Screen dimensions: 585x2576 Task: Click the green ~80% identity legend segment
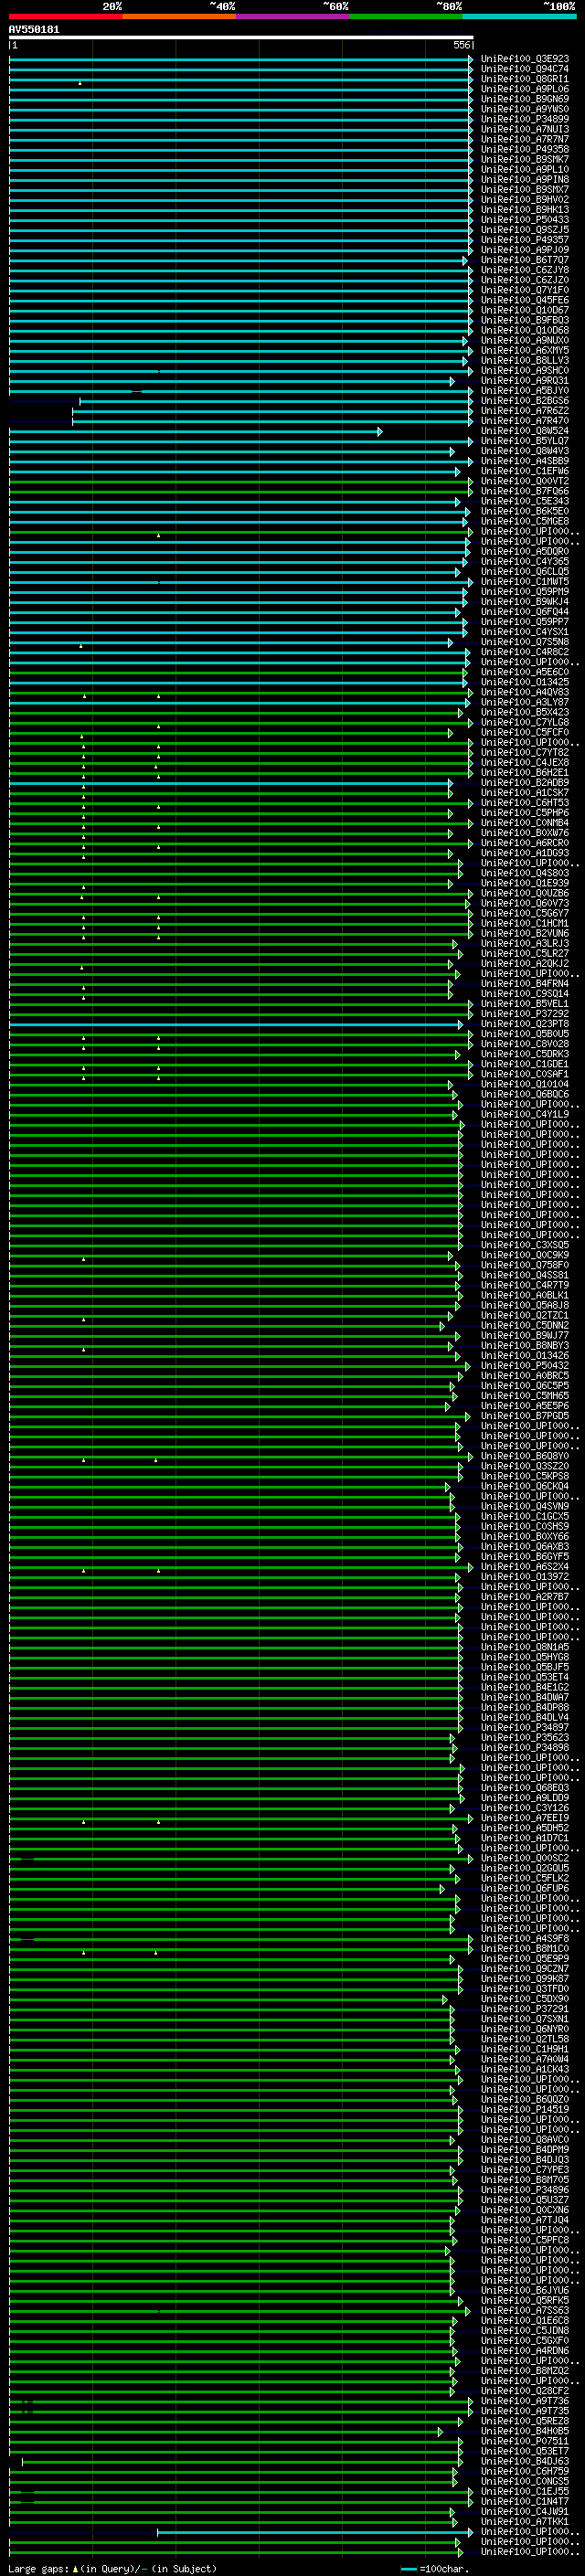pyautogui.click(x=406, y=17)
